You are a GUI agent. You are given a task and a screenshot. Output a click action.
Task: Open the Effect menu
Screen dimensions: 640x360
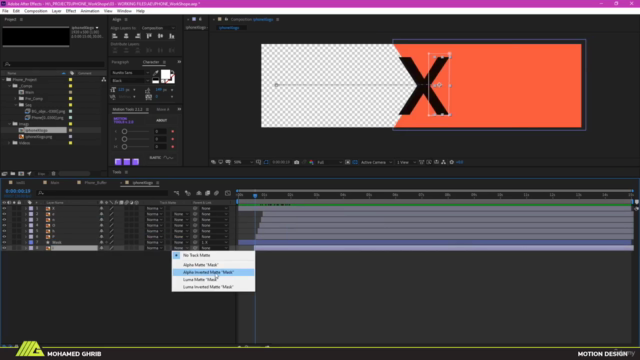click(71, 11)
